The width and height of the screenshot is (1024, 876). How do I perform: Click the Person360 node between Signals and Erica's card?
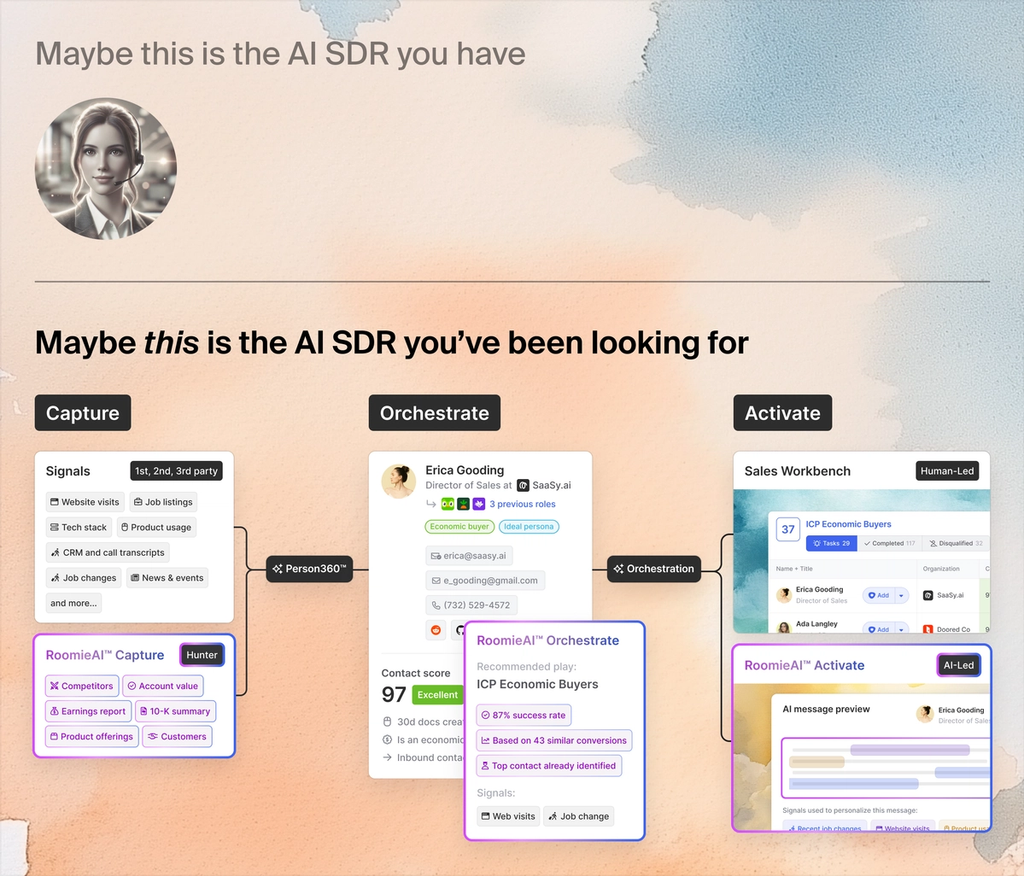[310, 569]
